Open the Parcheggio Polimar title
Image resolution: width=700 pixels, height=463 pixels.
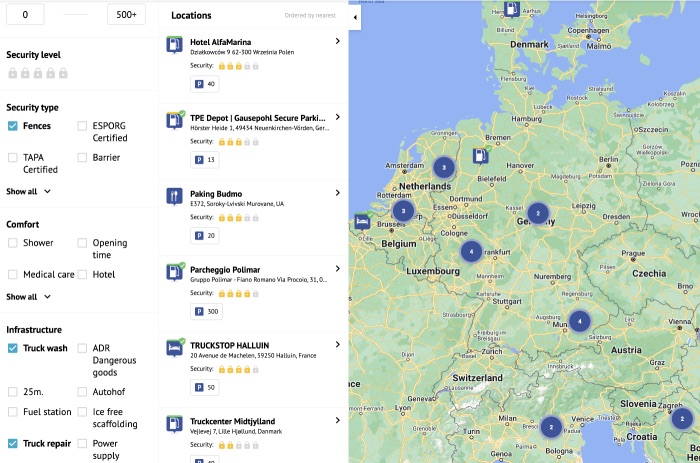click(x=225, y=270)
